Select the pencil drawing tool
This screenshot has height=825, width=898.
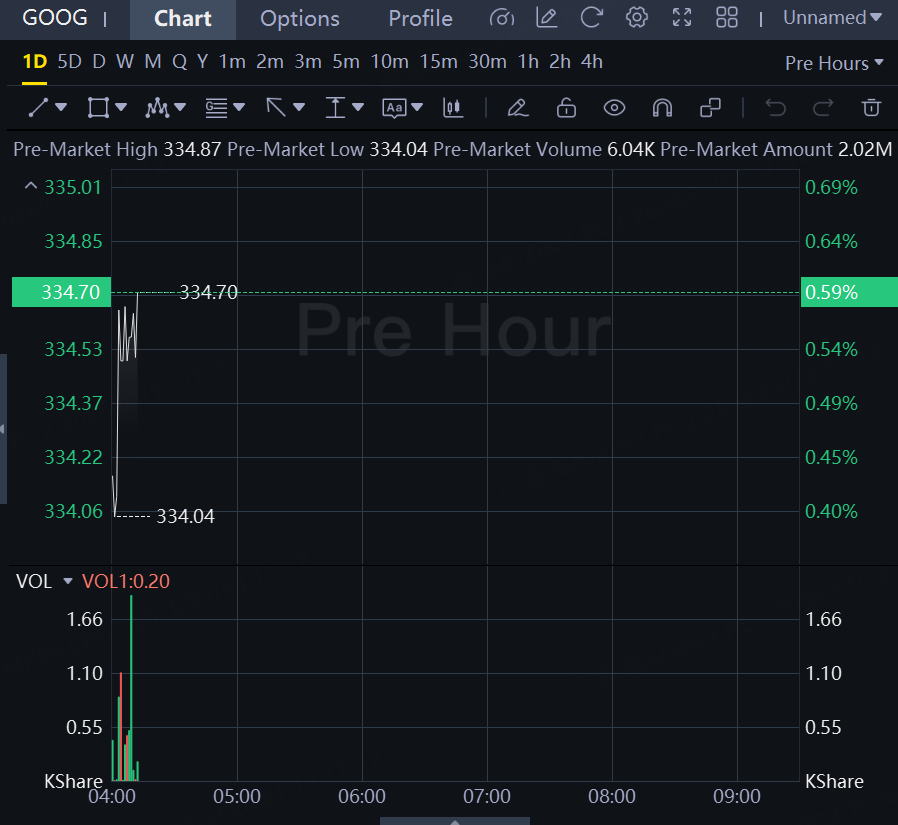(x=516, y=107)
